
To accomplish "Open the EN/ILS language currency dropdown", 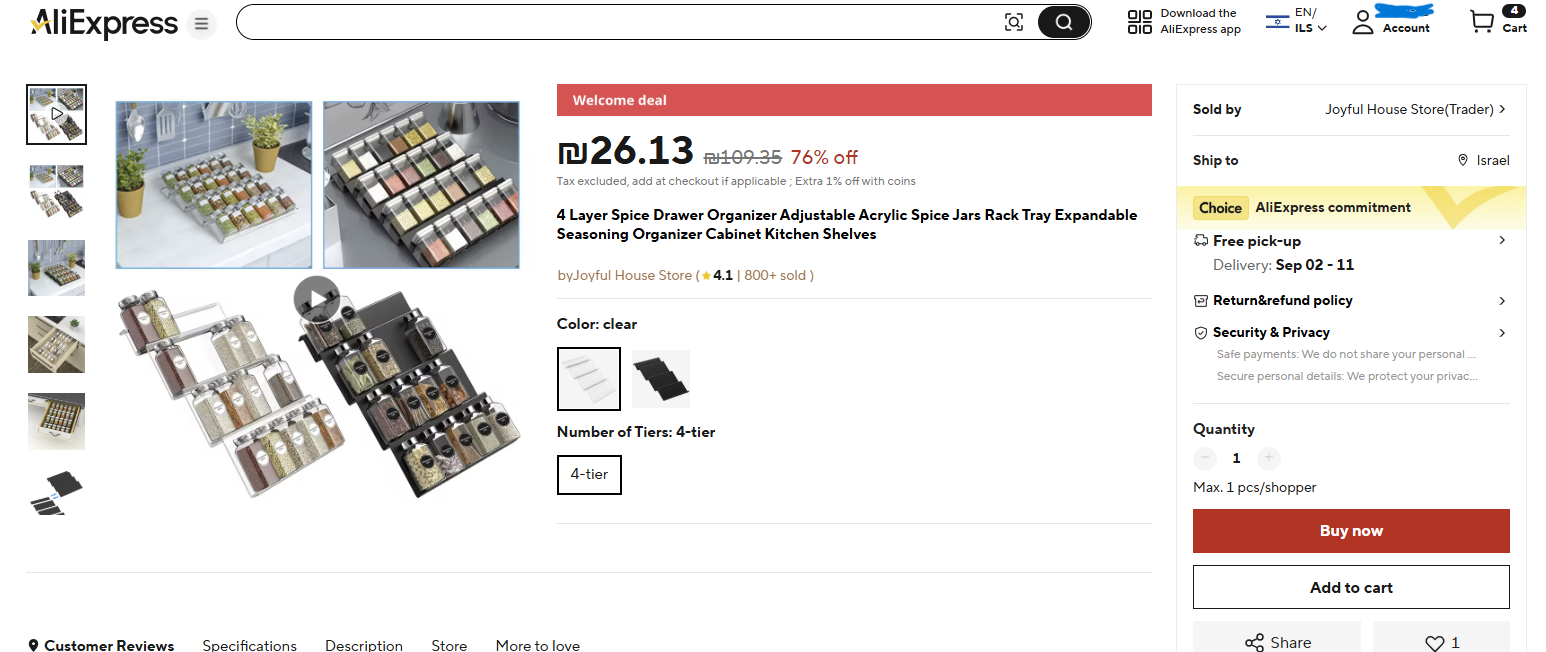I will click(x=1297, y=21).
